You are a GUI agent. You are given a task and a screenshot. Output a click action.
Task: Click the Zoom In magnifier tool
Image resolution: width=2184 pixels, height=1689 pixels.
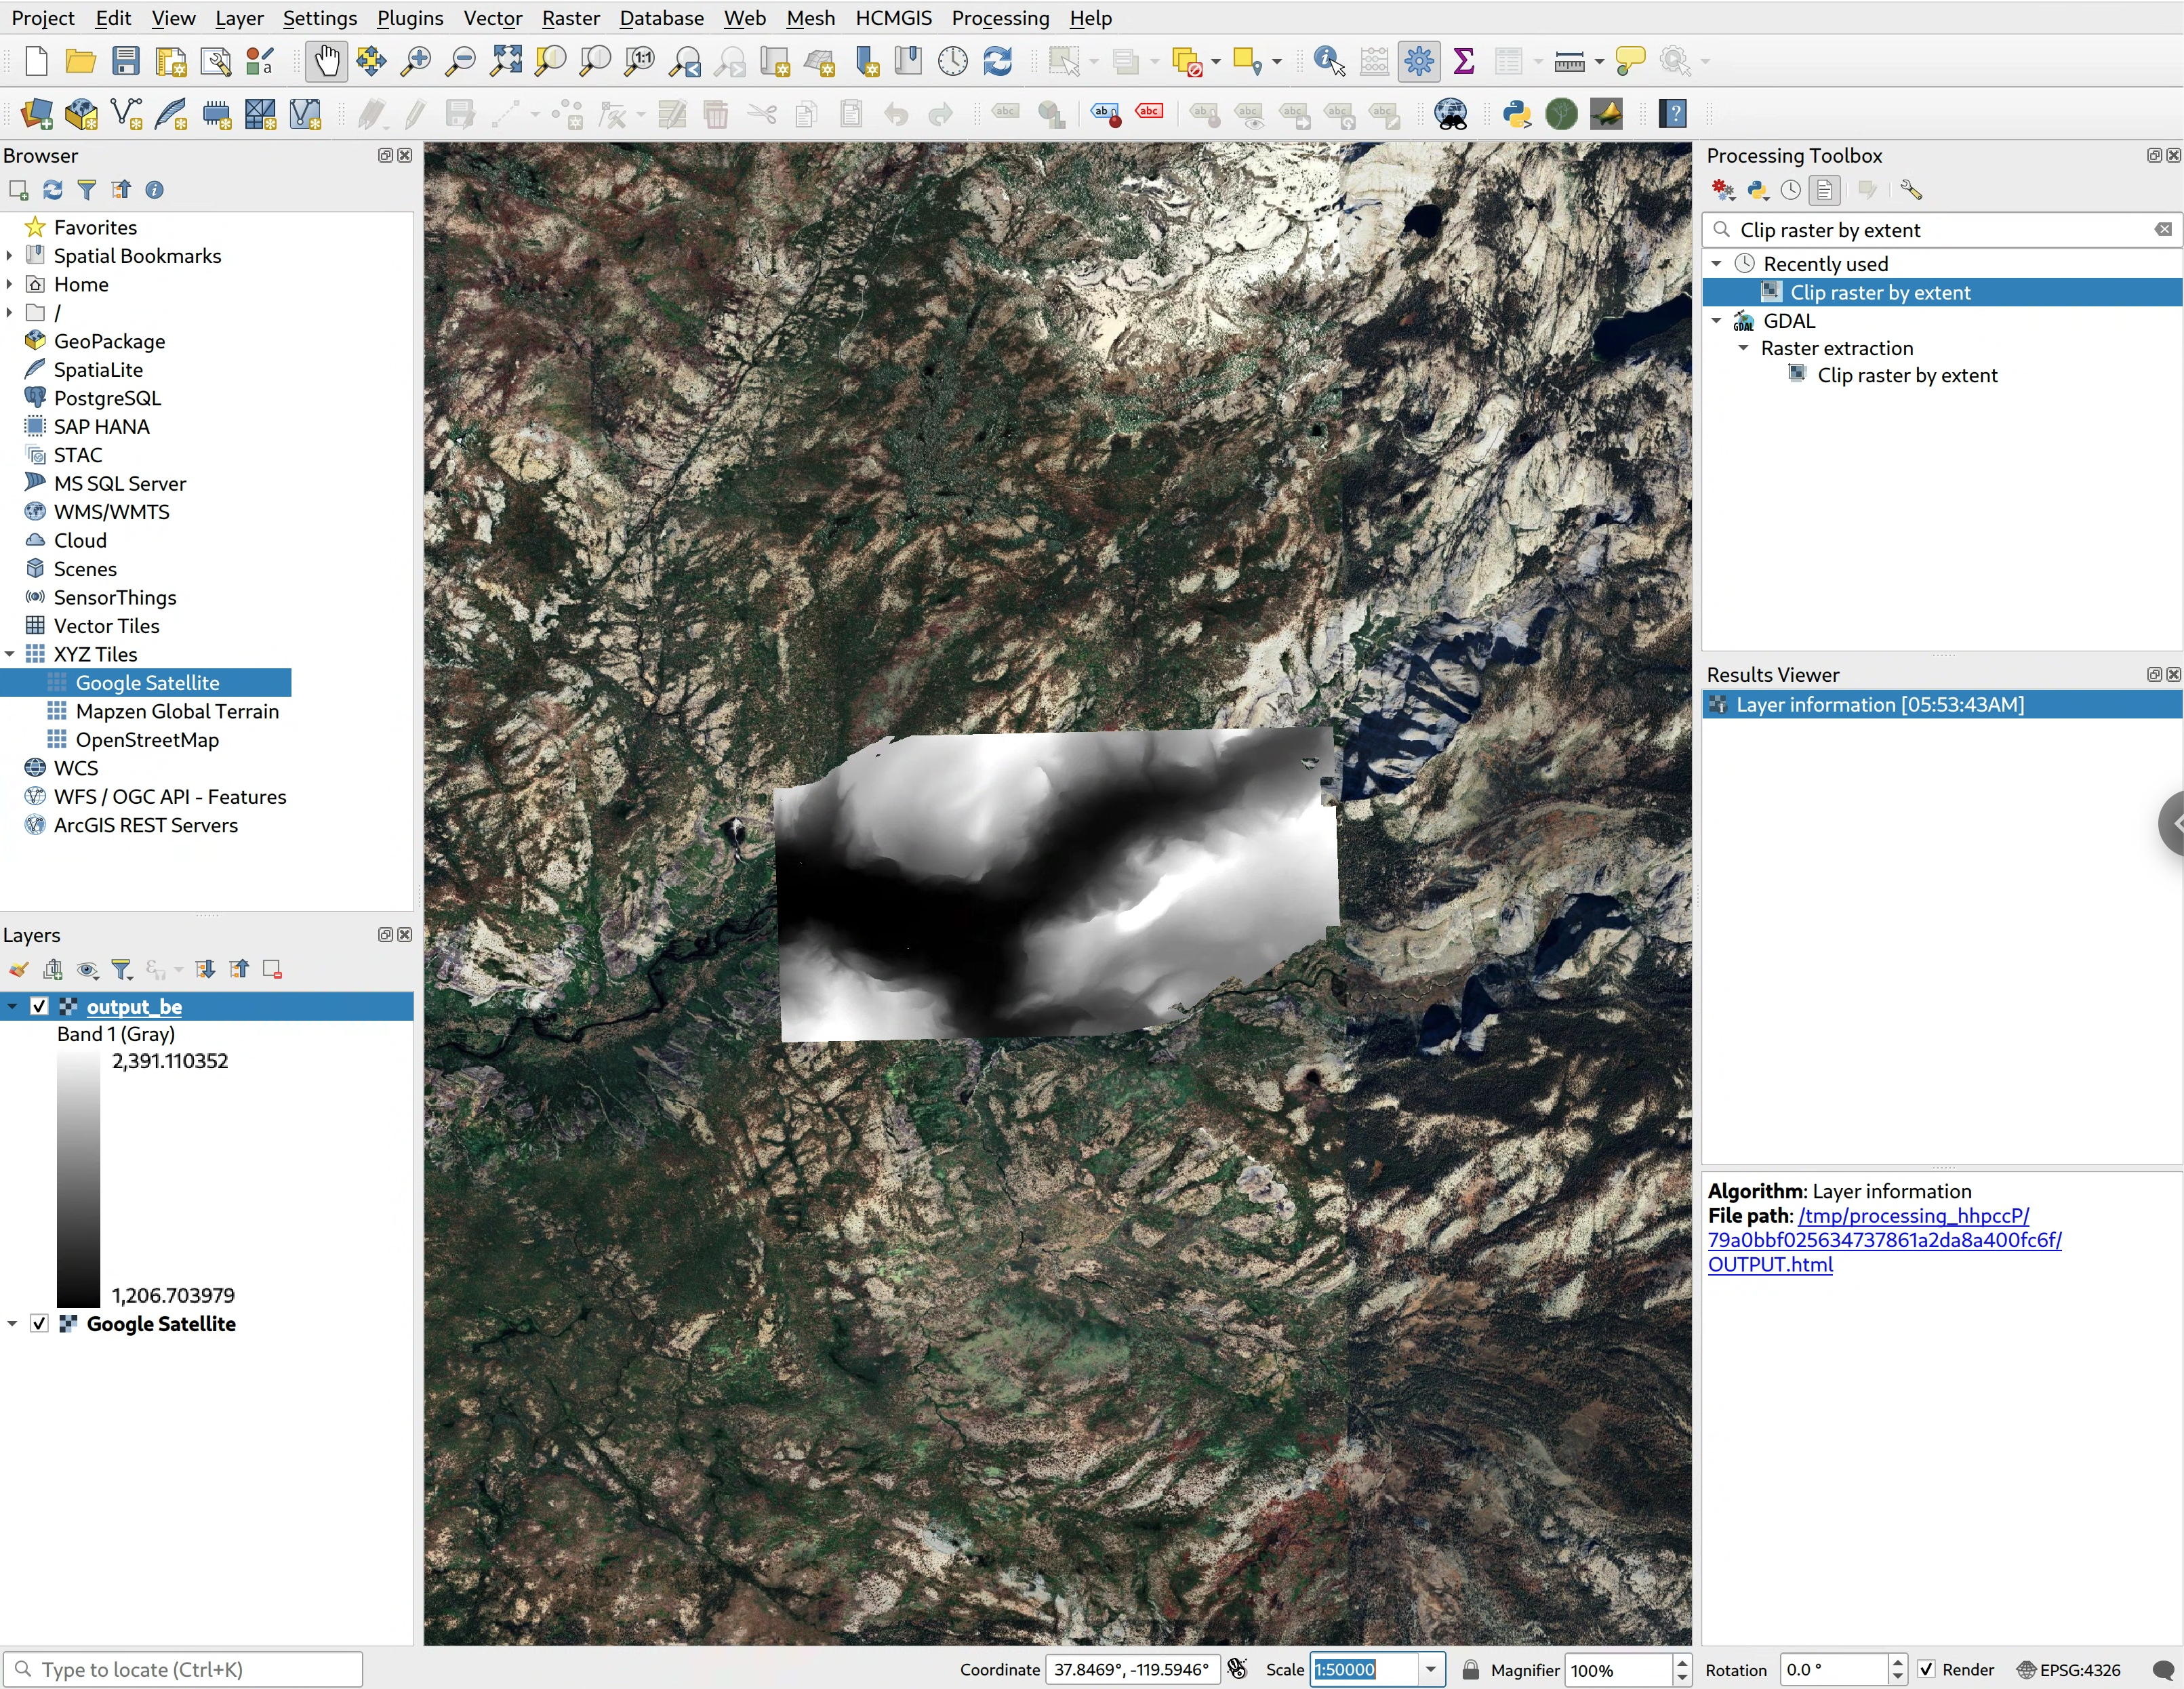point(415,62)
